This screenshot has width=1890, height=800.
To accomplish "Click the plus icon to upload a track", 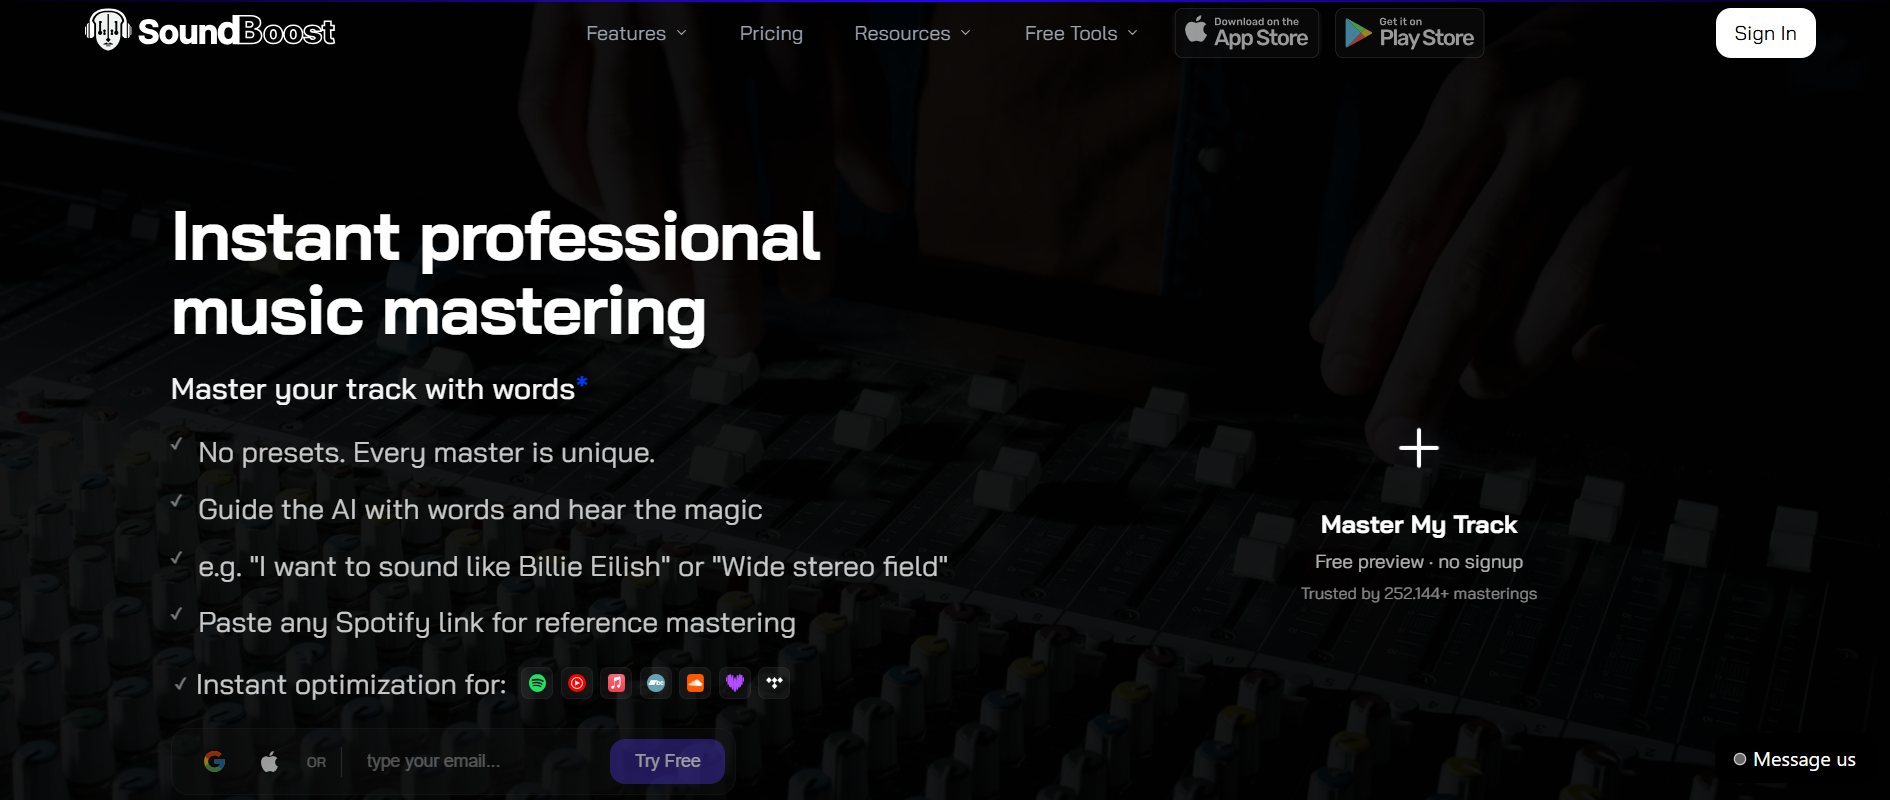I will click(x=1418, y=448).
